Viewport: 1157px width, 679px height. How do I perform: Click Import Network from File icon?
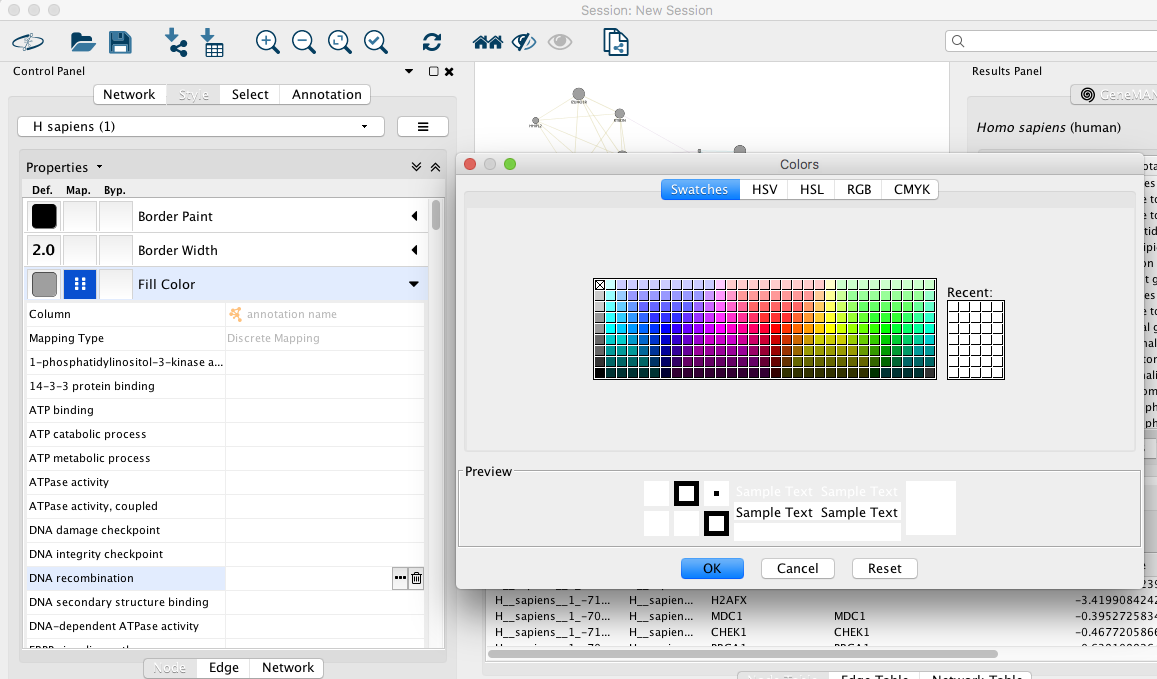(176, 42)
